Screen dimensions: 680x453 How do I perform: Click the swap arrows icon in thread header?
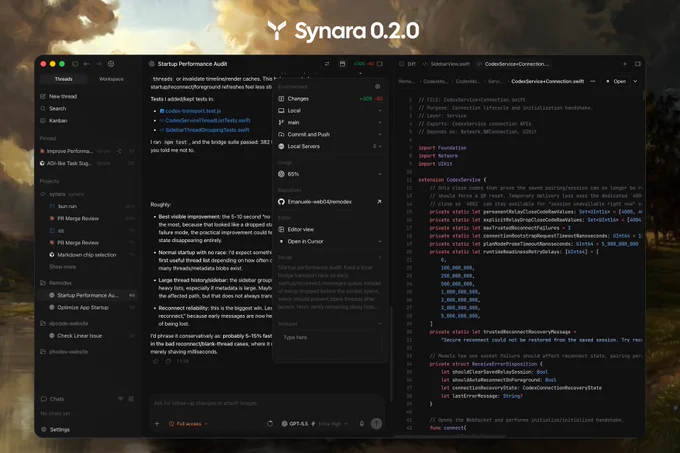click(x=327, y=64)
